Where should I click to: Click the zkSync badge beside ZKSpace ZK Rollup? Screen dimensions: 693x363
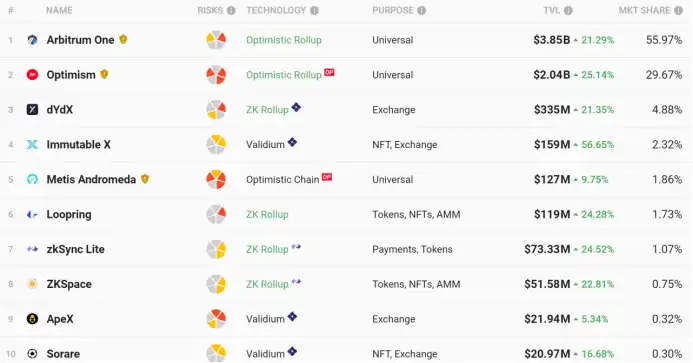point(296,281)
